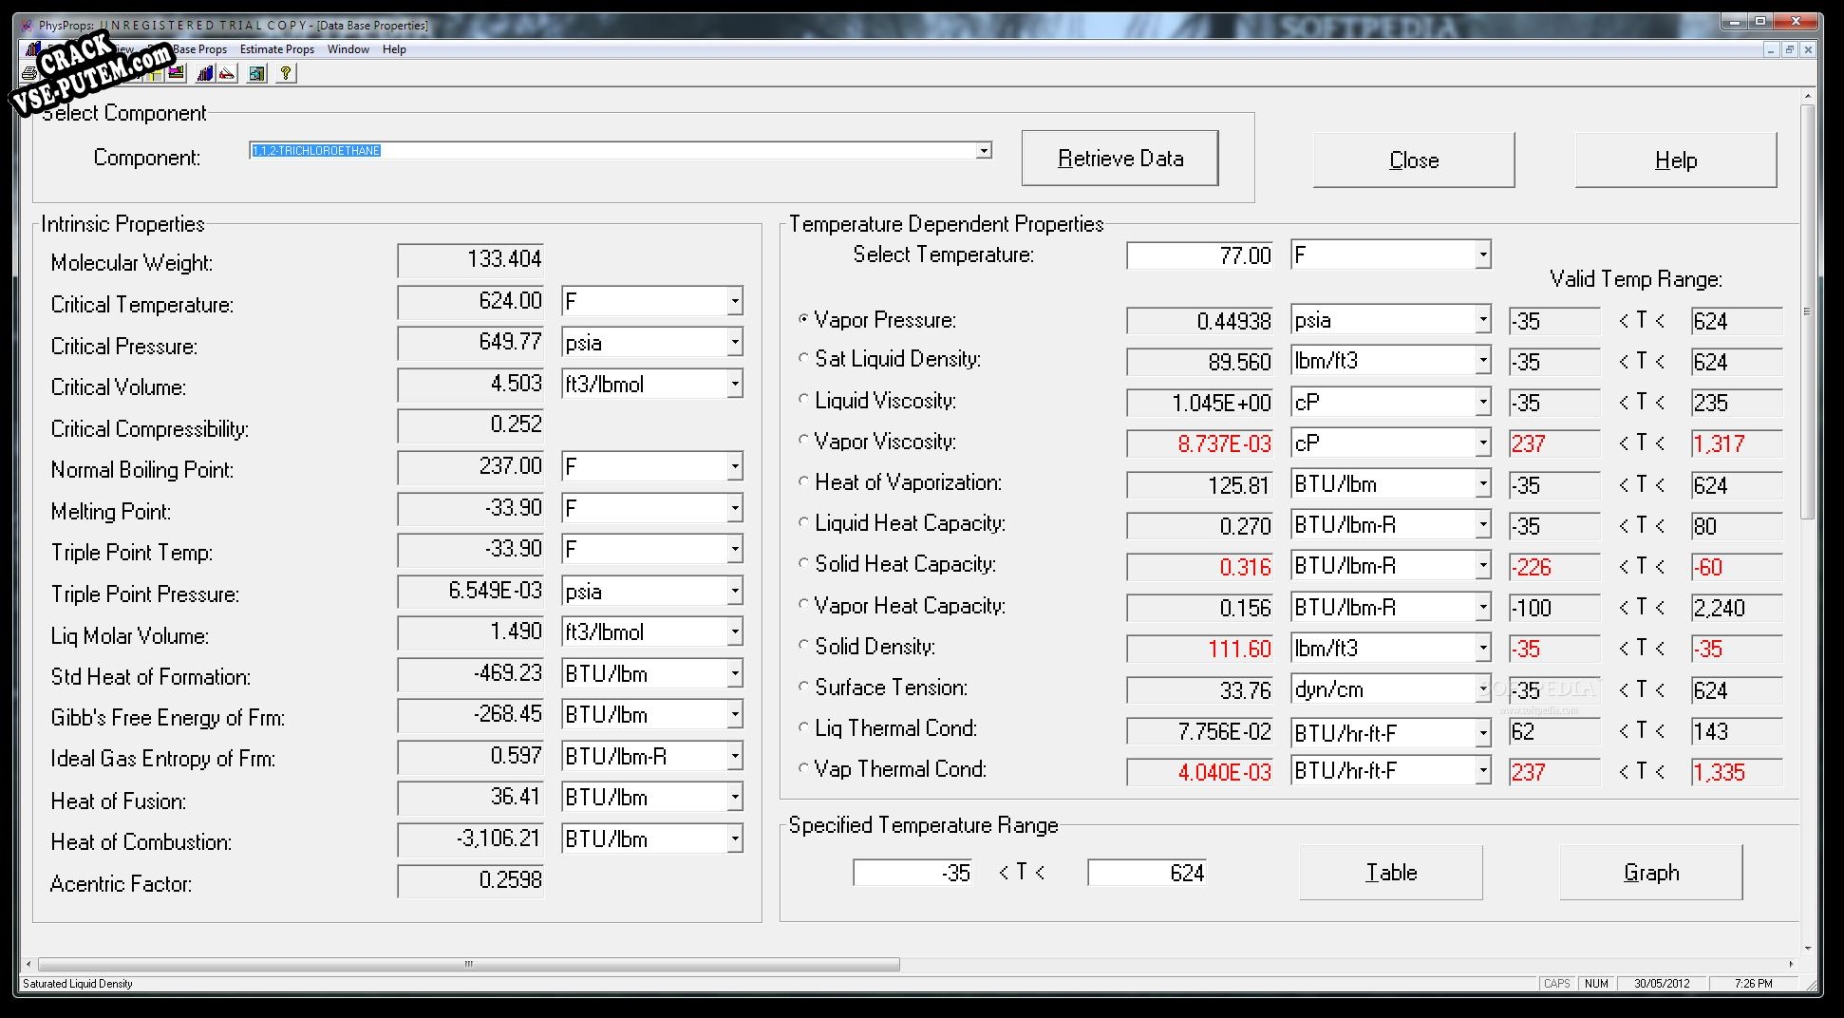1844x1018 pixels.
Task: Choose the Surface Tension radio option
Action: coord(803,687)
